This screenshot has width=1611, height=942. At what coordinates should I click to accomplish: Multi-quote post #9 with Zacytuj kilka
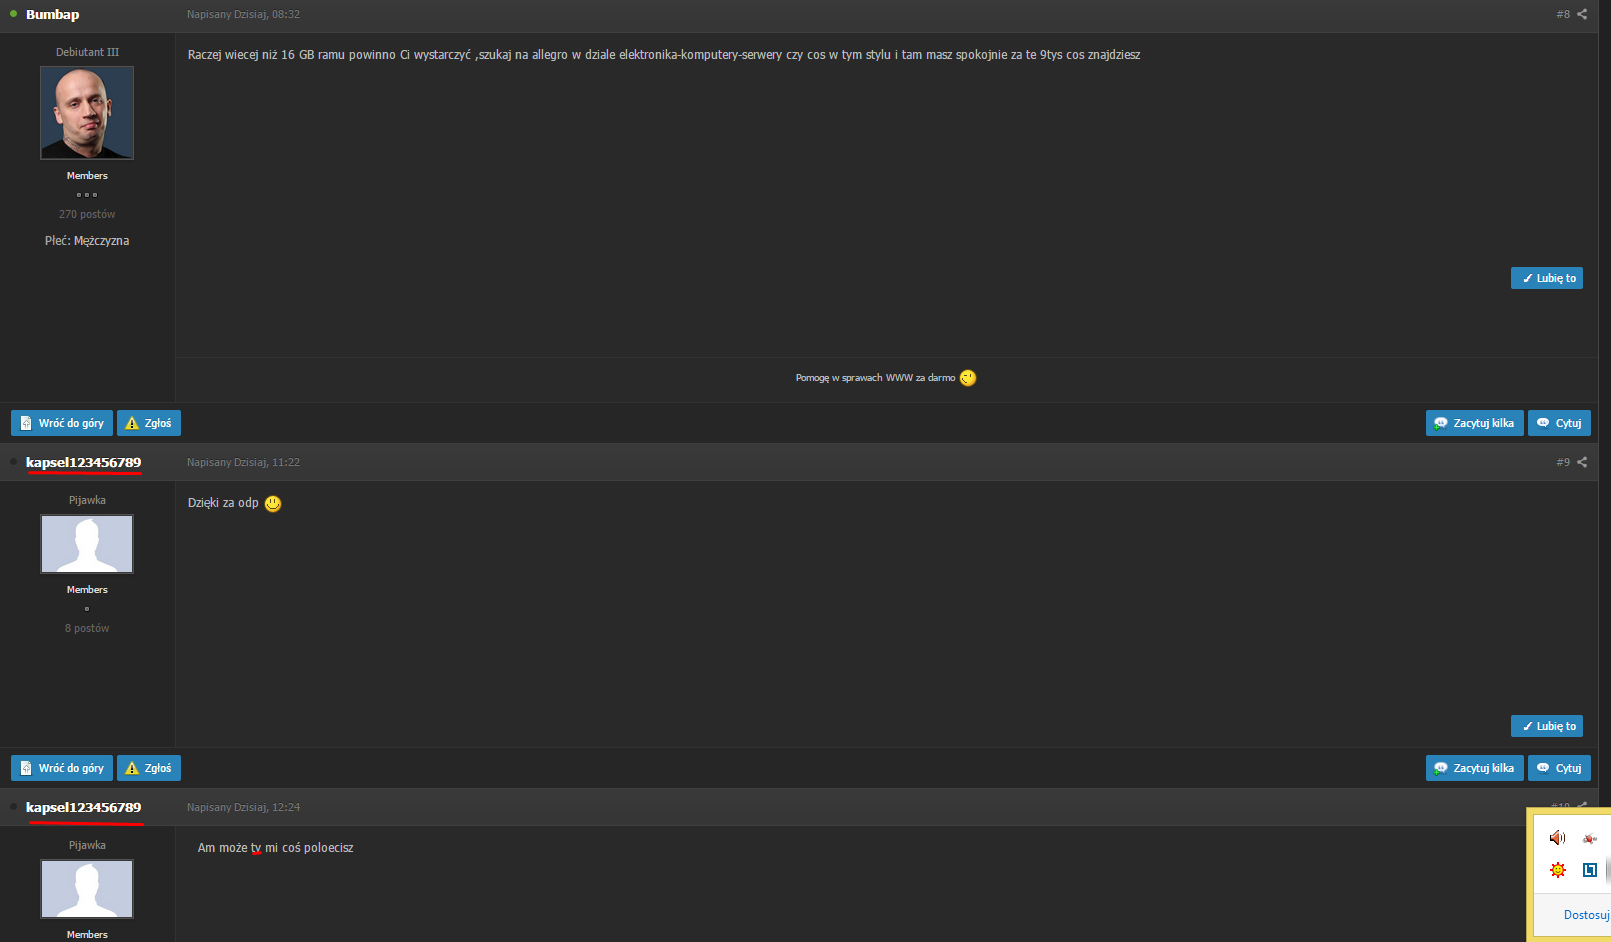click(x=1475, y=768)
